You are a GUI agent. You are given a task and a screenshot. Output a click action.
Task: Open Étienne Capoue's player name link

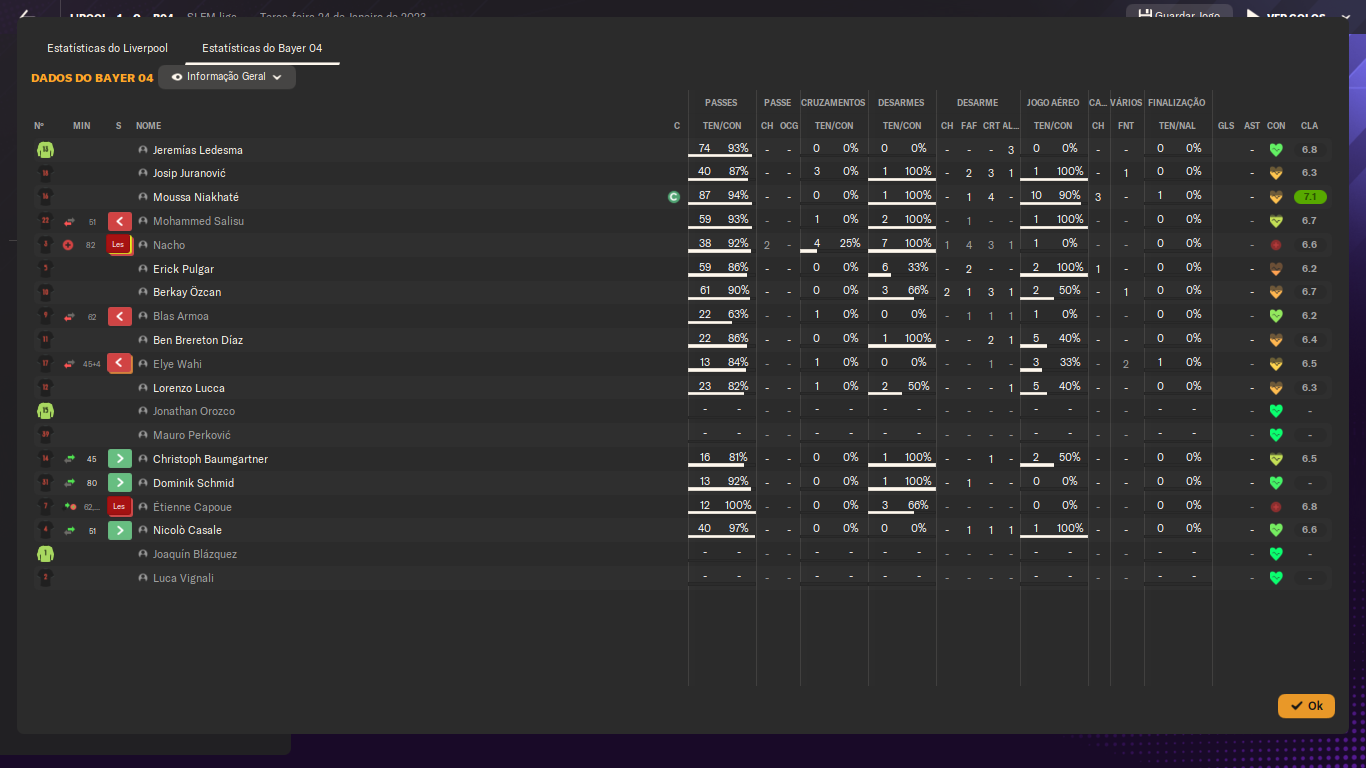click(x=192, y=507)
